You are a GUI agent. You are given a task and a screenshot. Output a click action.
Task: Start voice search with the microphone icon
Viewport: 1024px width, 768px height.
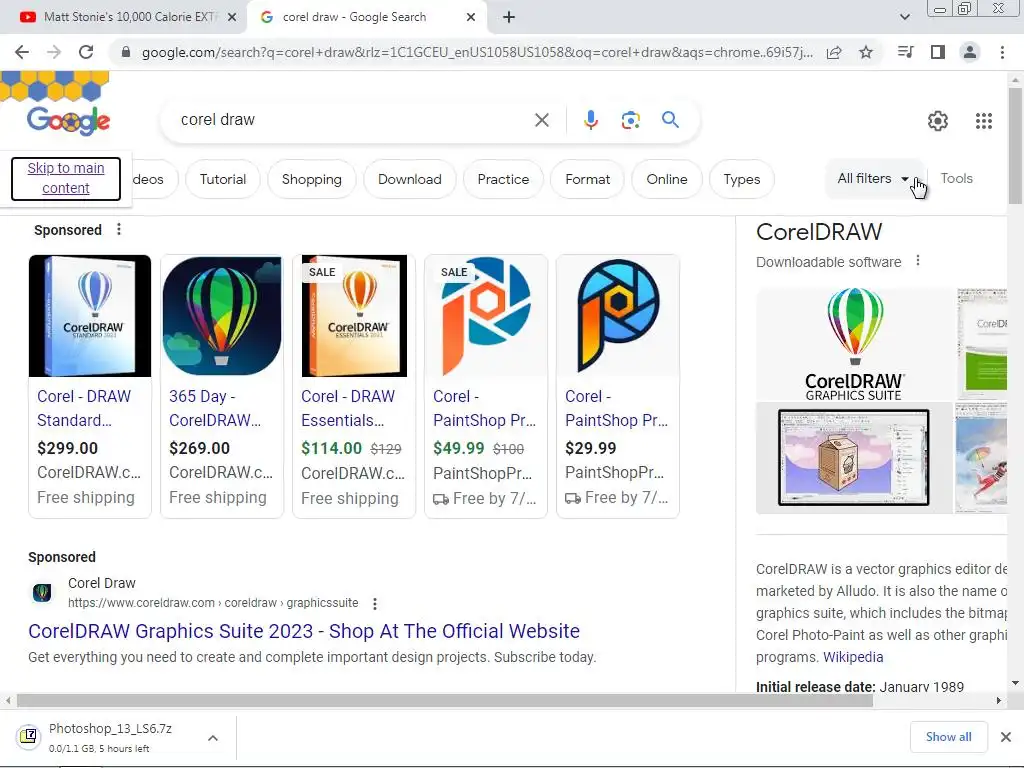(590, 120)
